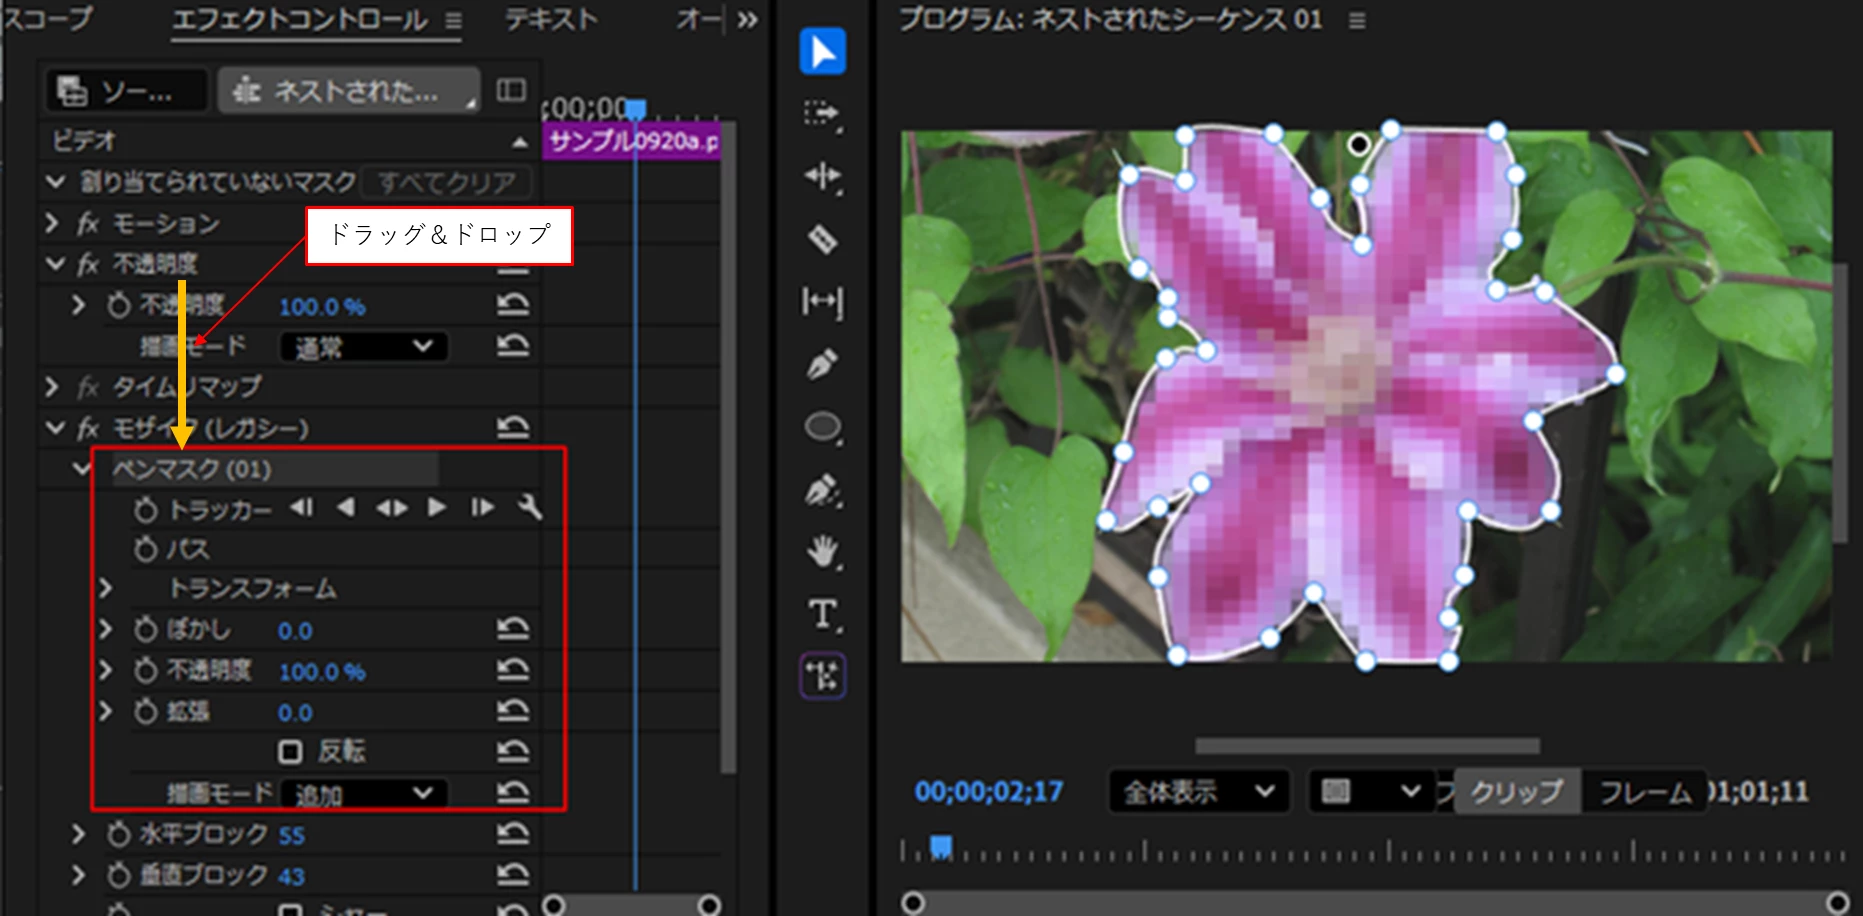1863x916 pixels.
Task: Reset the モザイク (レガシー) effect
Action: 513,428
